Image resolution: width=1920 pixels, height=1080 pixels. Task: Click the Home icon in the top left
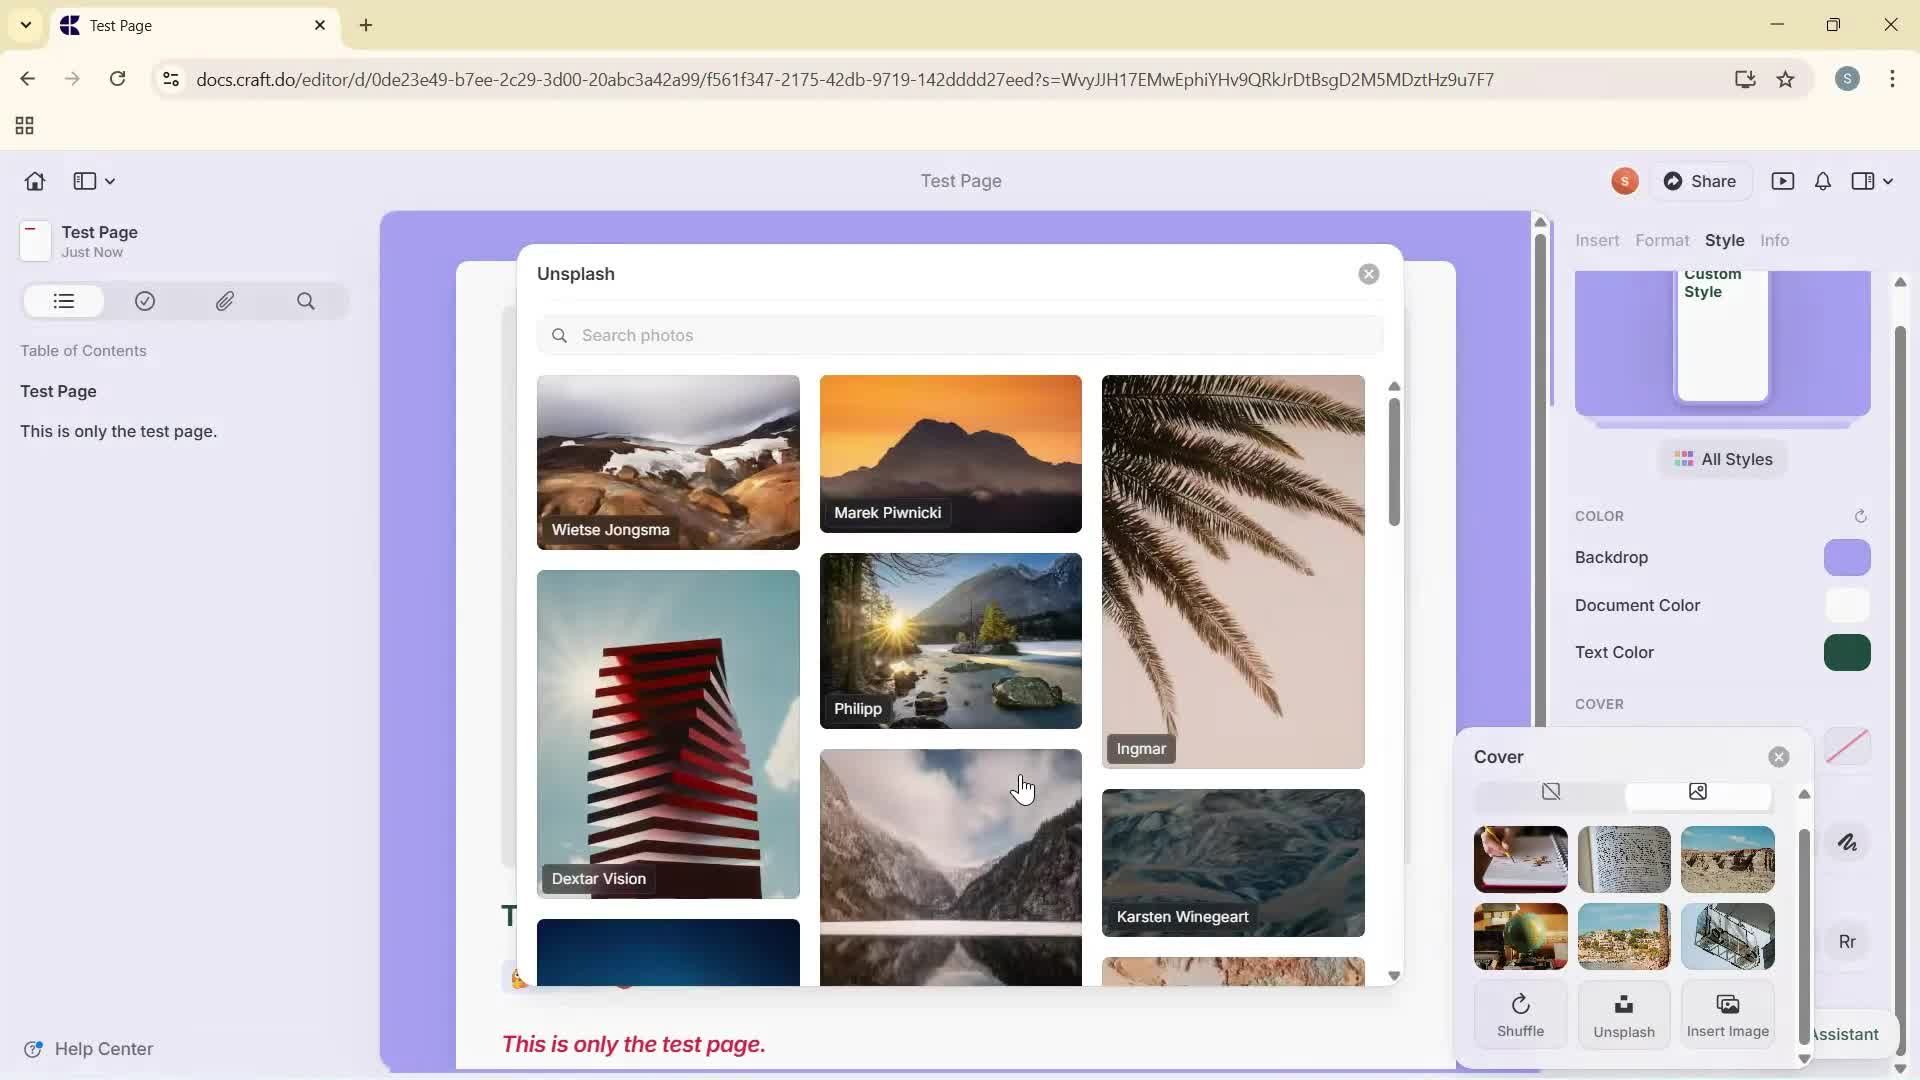[x=35, y=181]
